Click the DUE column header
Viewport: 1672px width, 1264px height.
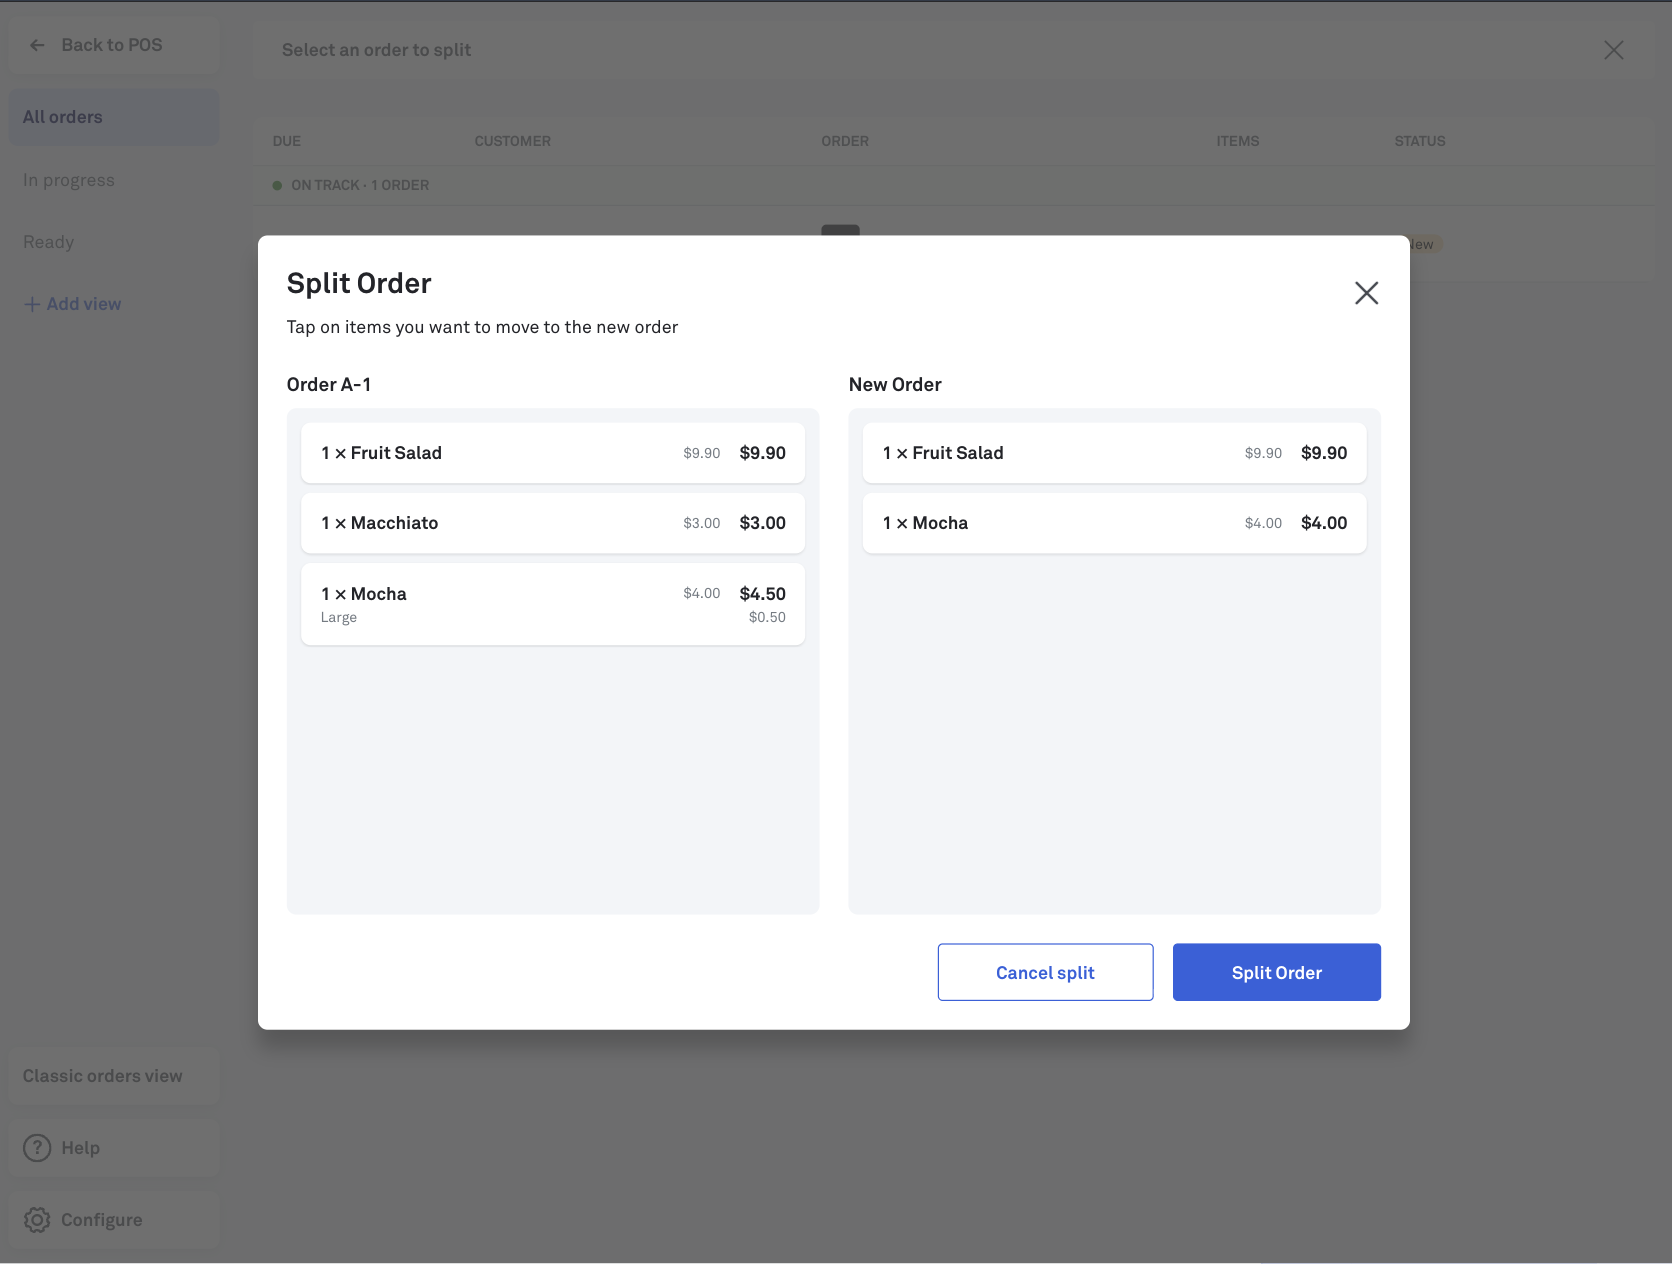pyautogui.click(x=287, y=141)
